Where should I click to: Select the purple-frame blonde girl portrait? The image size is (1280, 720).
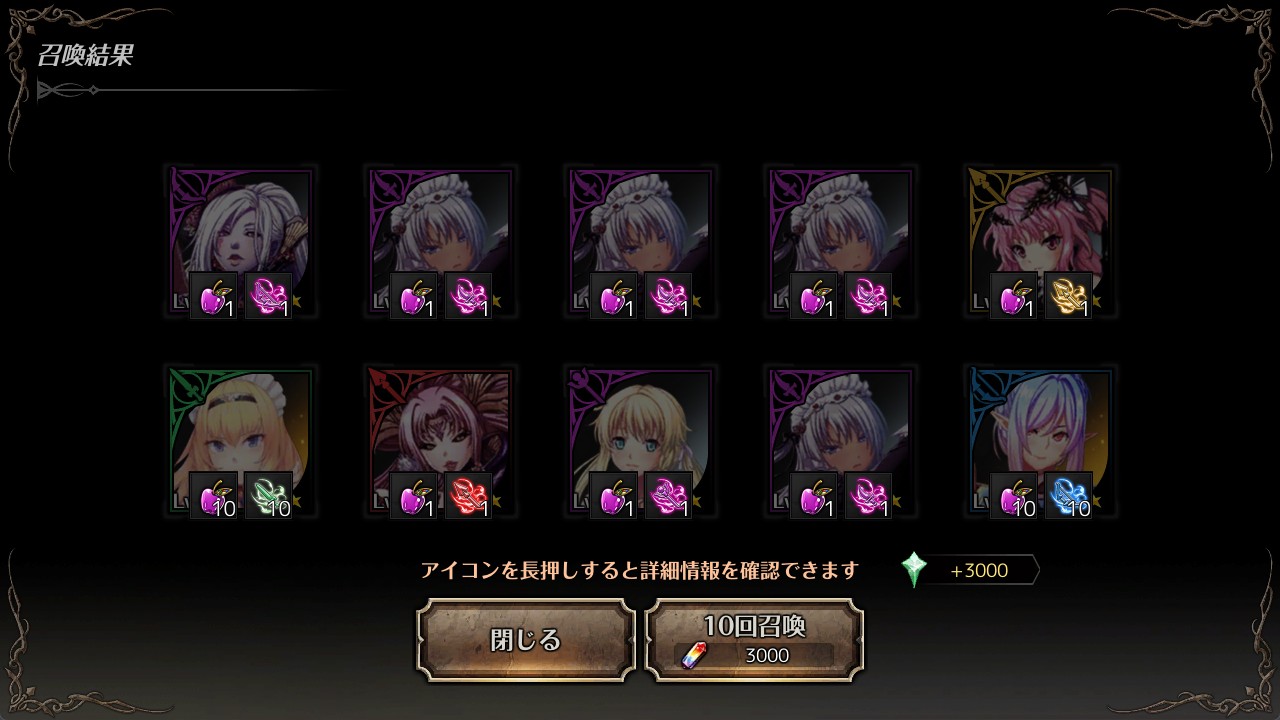(x=640, y=442)
